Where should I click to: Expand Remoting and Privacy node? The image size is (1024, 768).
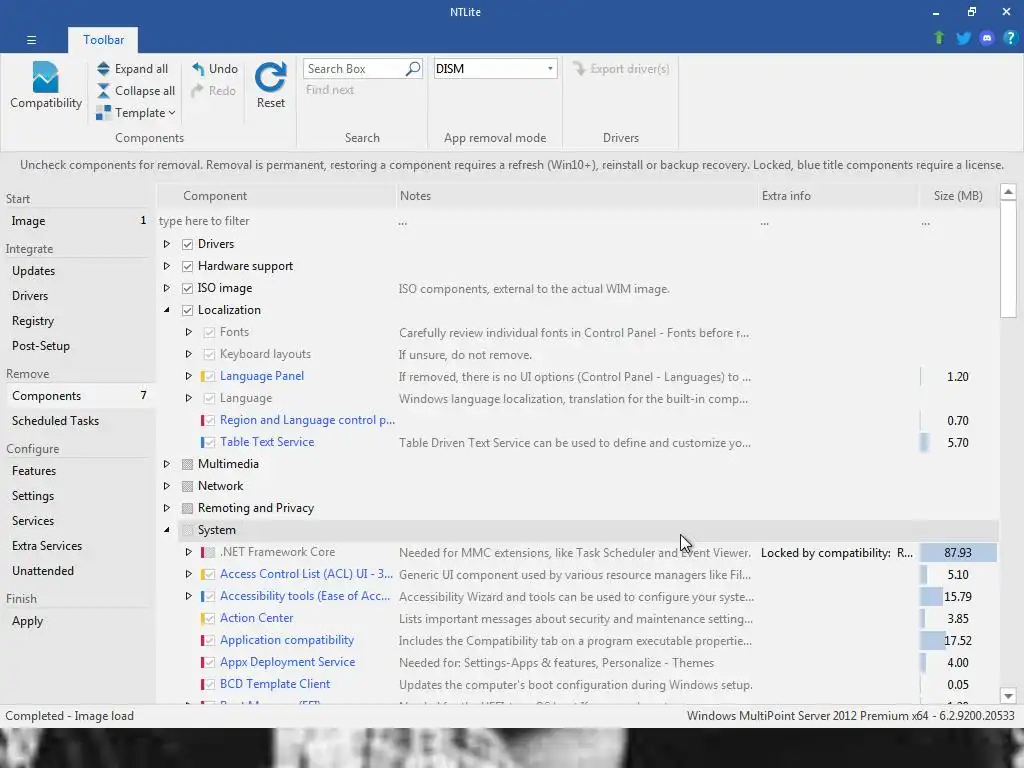pyautogui.click(x=167, y=508)
